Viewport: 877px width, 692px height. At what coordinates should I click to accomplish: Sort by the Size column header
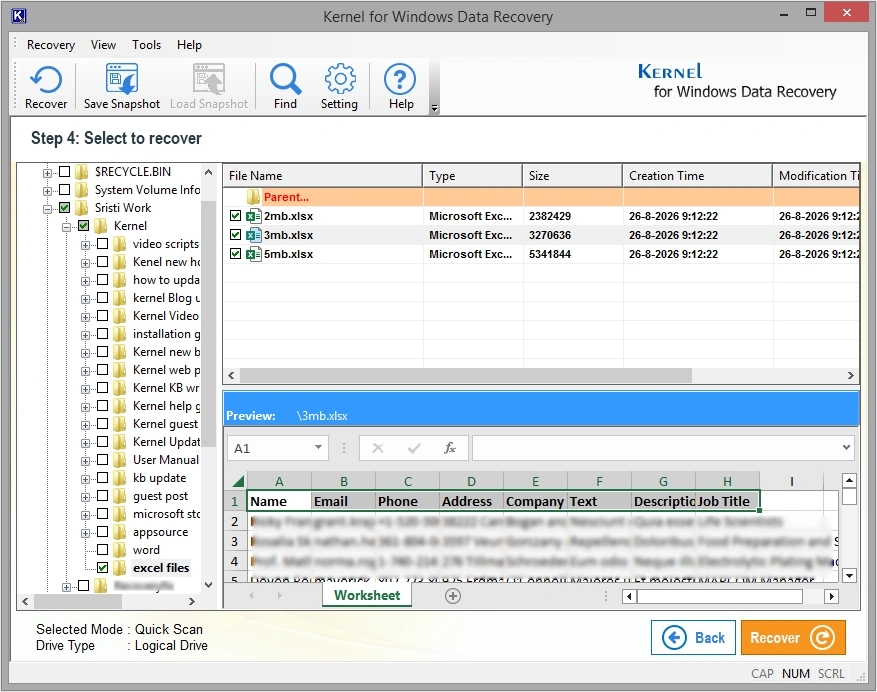(572, 176)
